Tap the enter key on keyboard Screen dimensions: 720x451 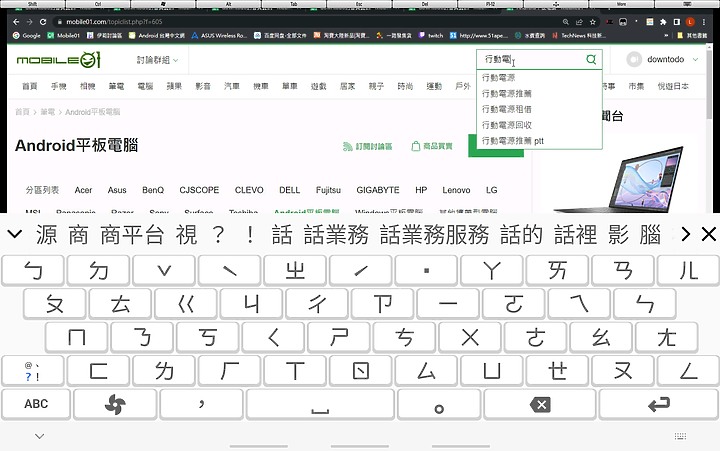[x=659, y=405]
